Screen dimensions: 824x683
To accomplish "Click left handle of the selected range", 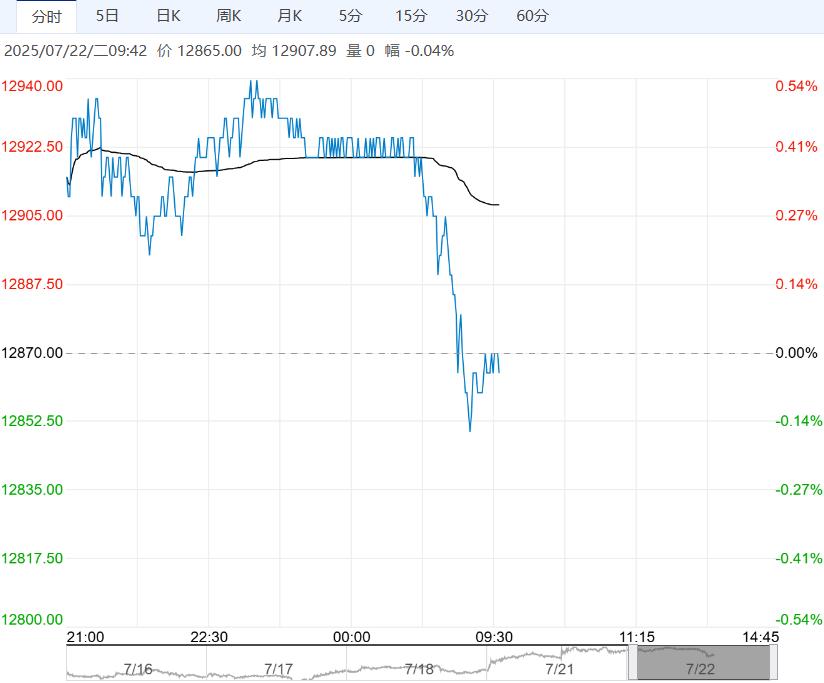I will coord(632,663).
